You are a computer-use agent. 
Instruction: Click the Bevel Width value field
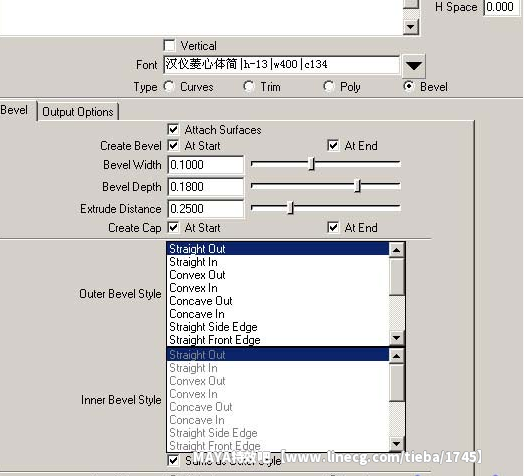pos(206,165)
